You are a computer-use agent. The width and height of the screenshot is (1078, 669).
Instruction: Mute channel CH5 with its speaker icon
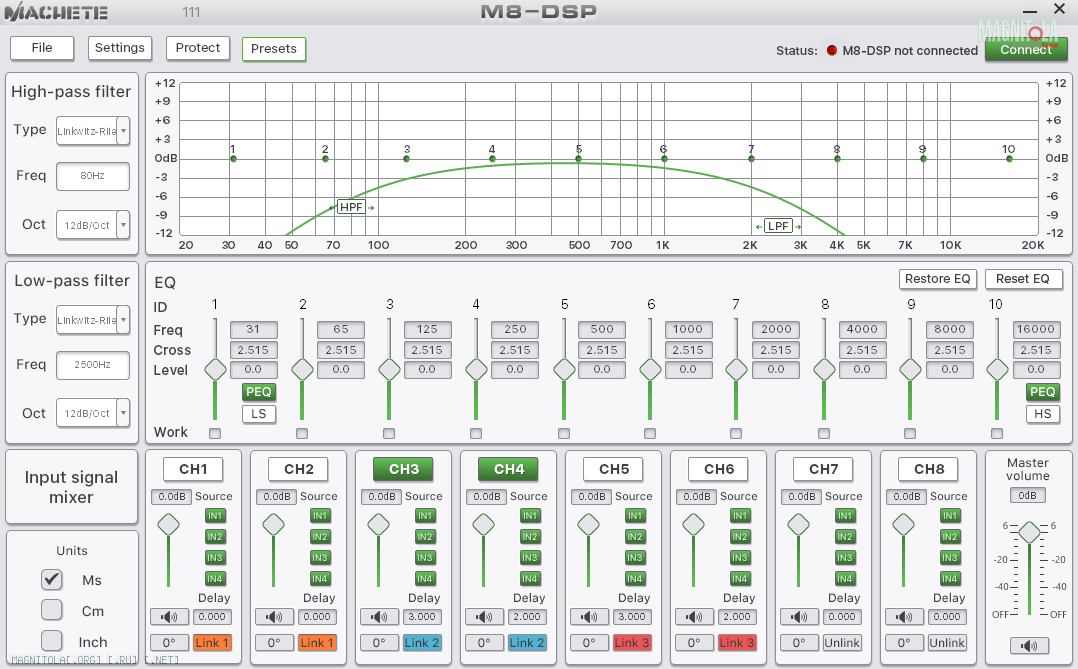pyautogui.click(x=589, y=617)
